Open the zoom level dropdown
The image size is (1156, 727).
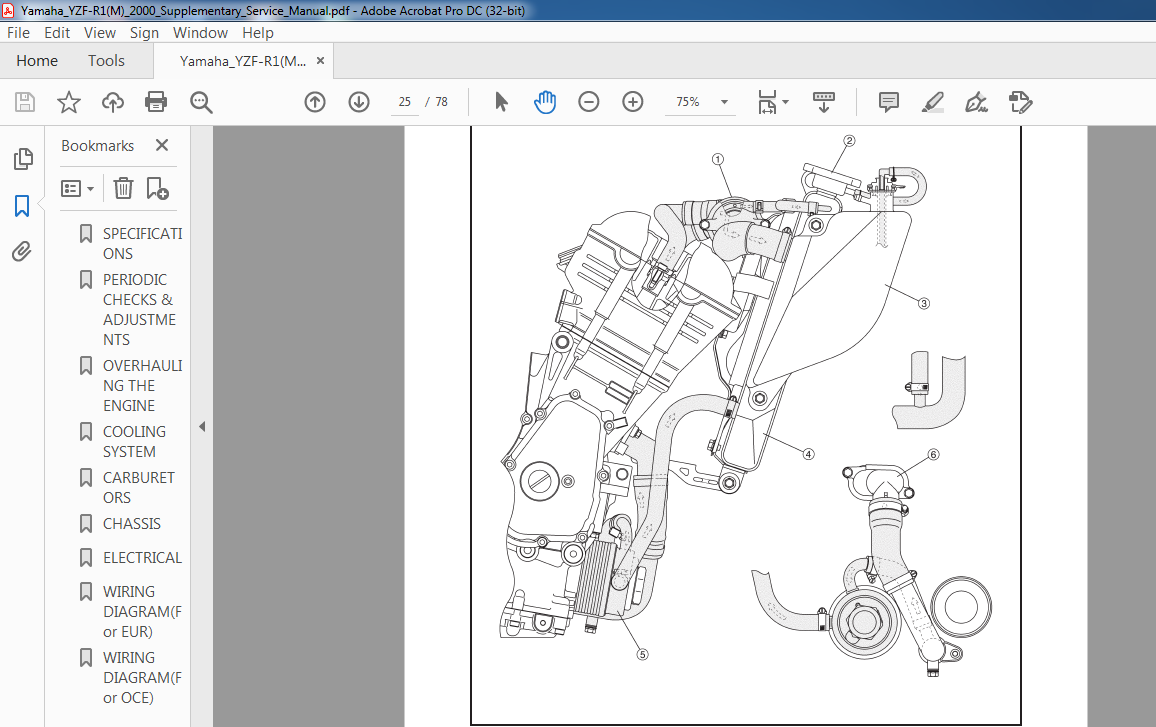(725, 102)
